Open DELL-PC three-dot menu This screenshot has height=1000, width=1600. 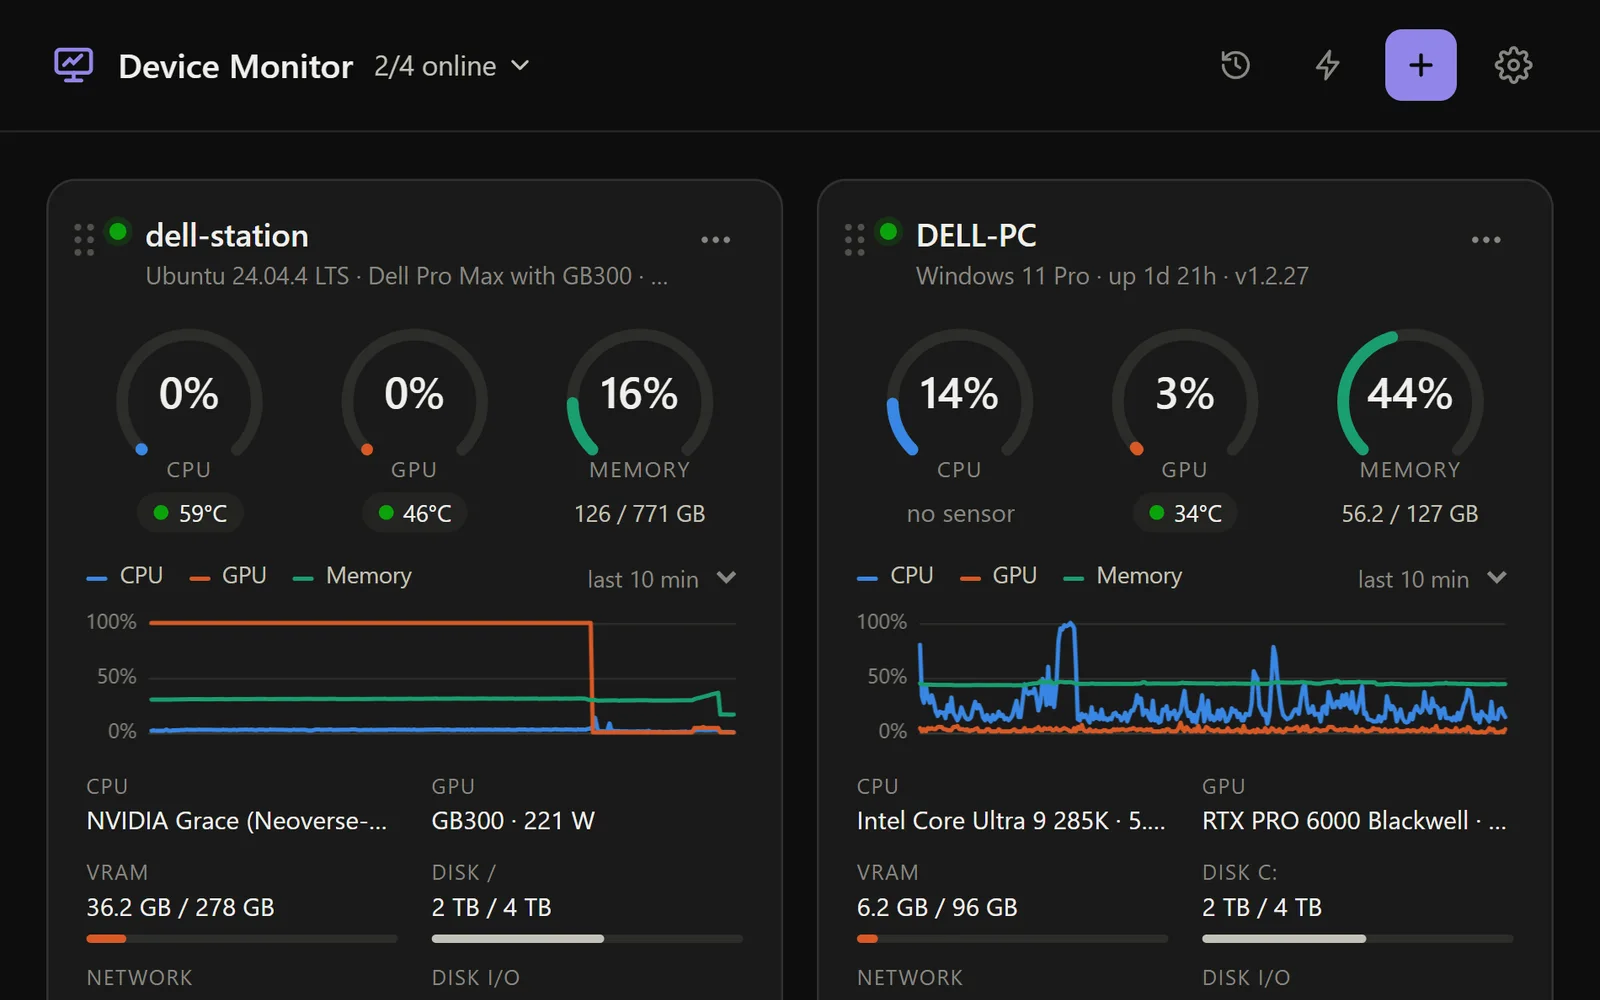[1486, 240]
